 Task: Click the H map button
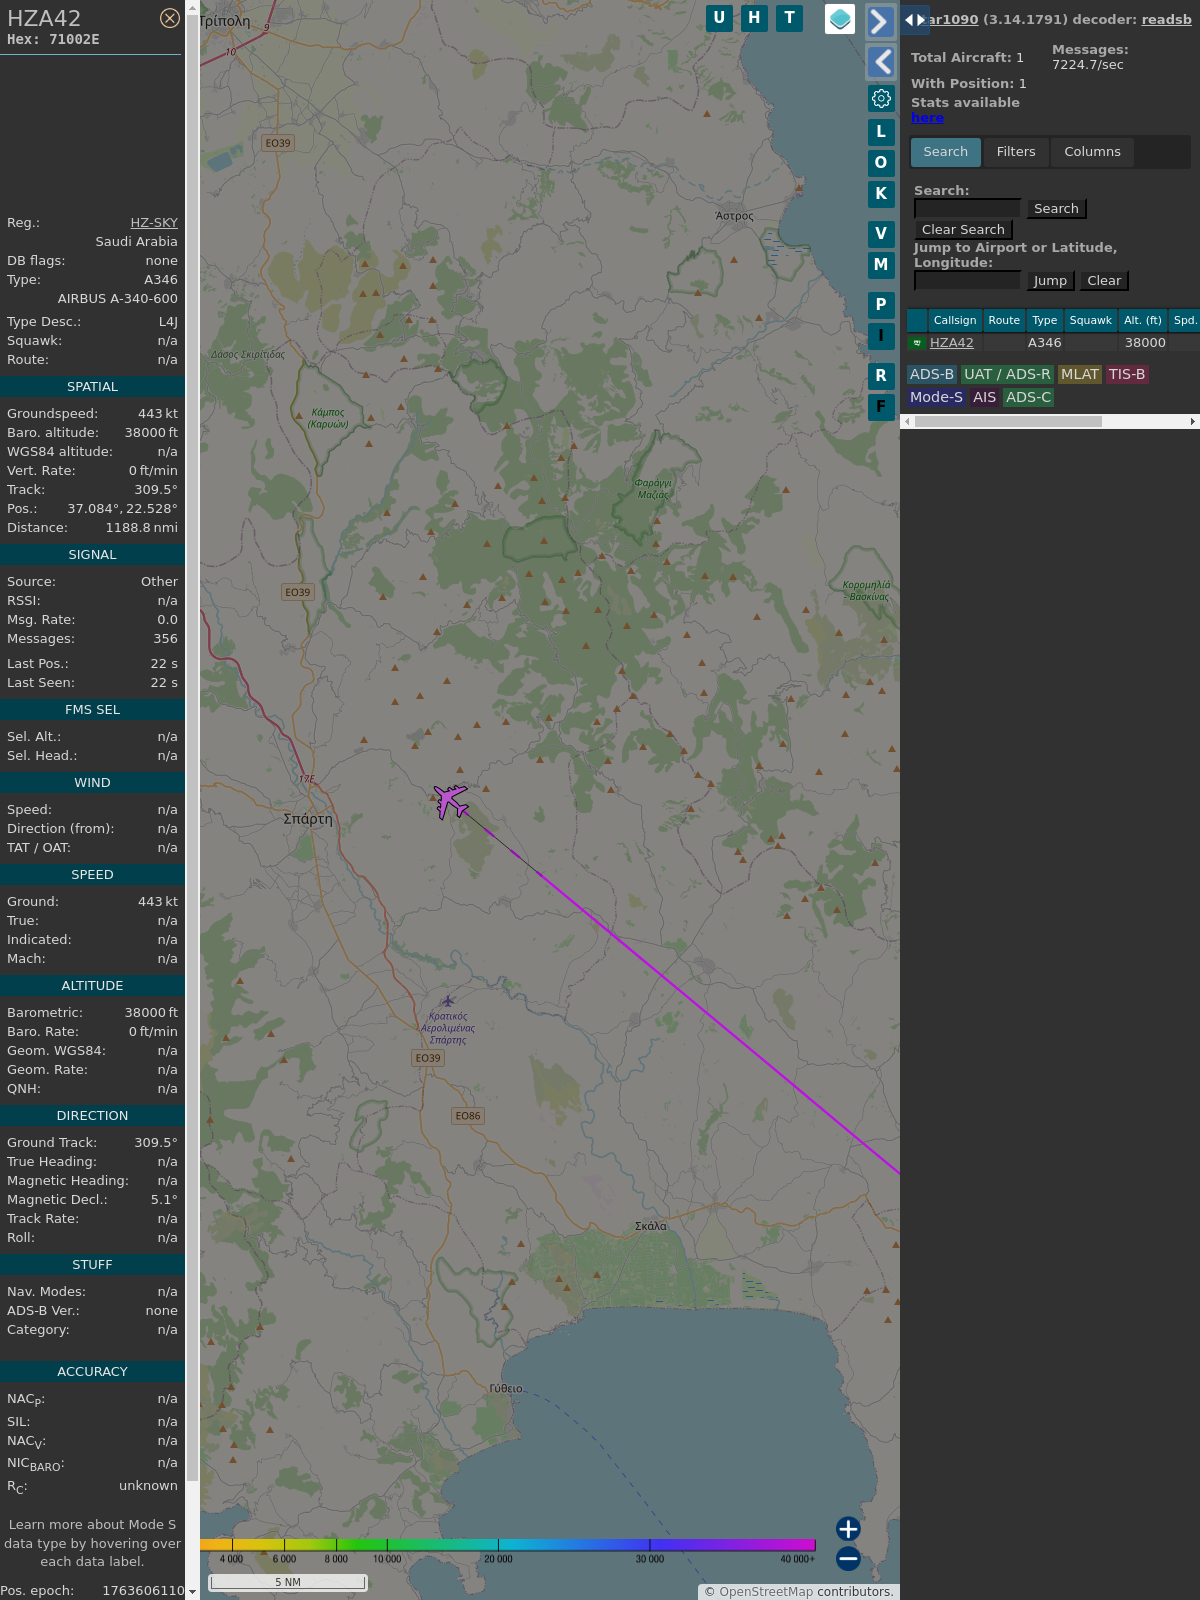[x=754, y=18]
